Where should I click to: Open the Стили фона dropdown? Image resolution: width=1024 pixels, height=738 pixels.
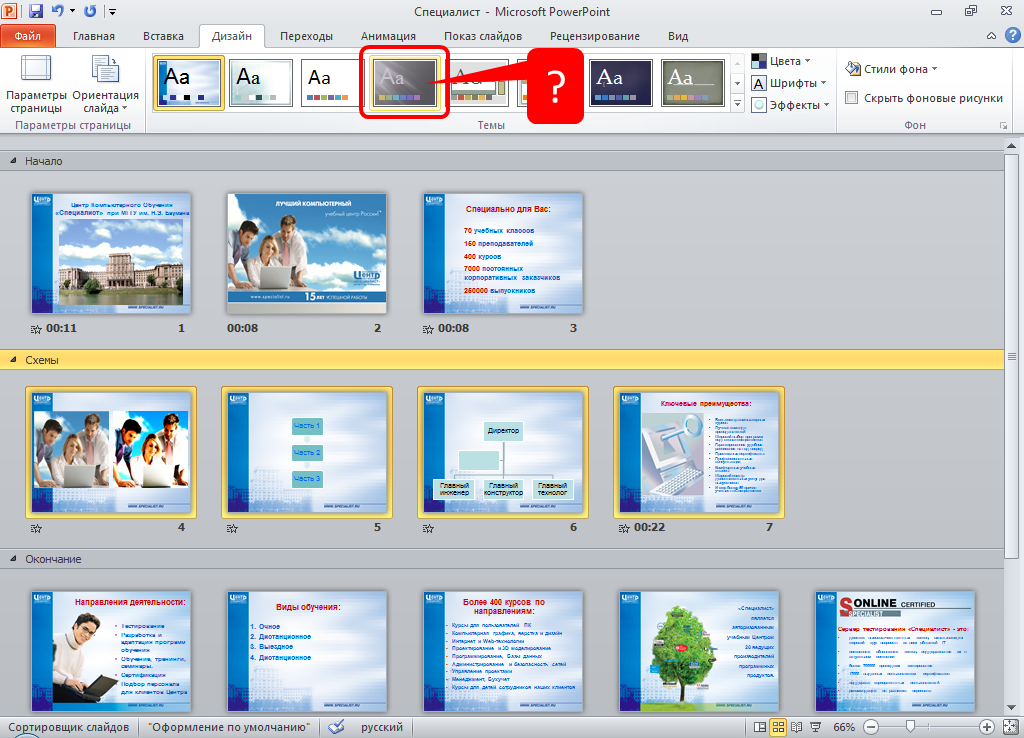click(x=892, y=69)
